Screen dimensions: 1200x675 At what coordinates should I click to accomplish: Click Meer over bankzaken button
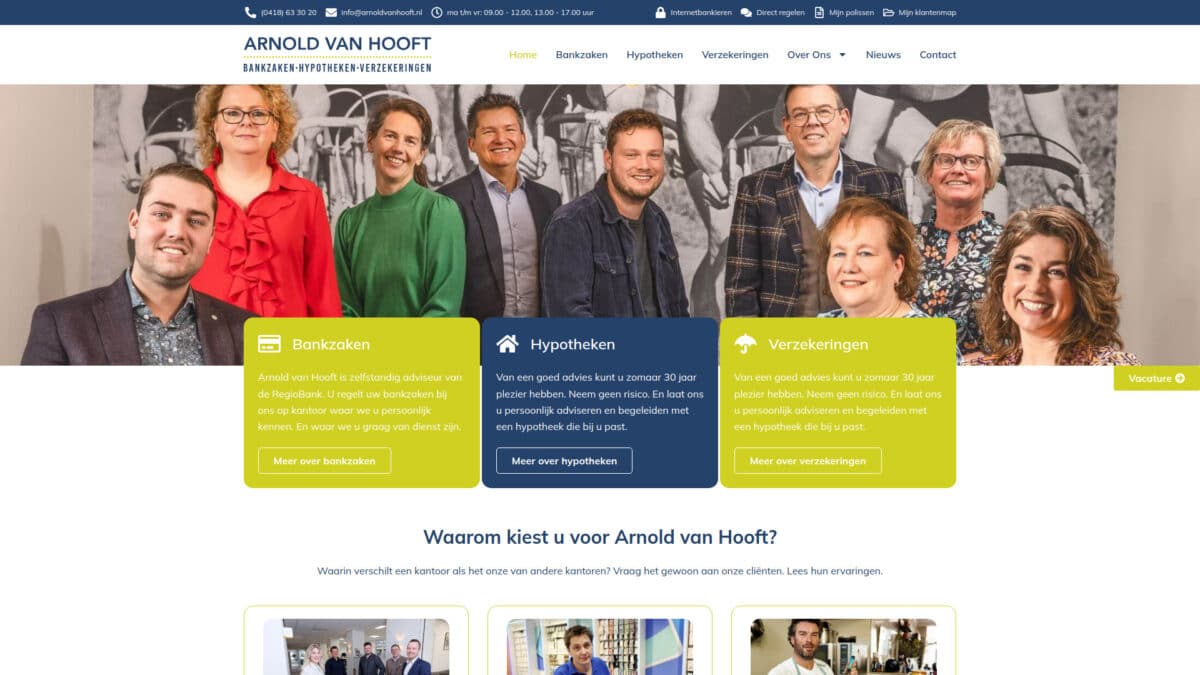click(x=324, y=461)
